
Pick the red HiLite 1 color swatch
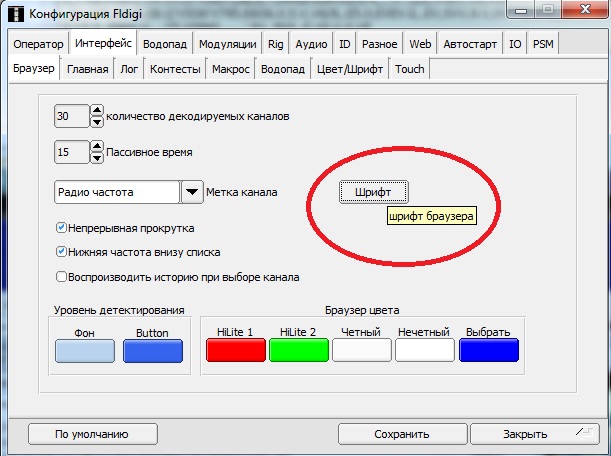pos(236,350)
